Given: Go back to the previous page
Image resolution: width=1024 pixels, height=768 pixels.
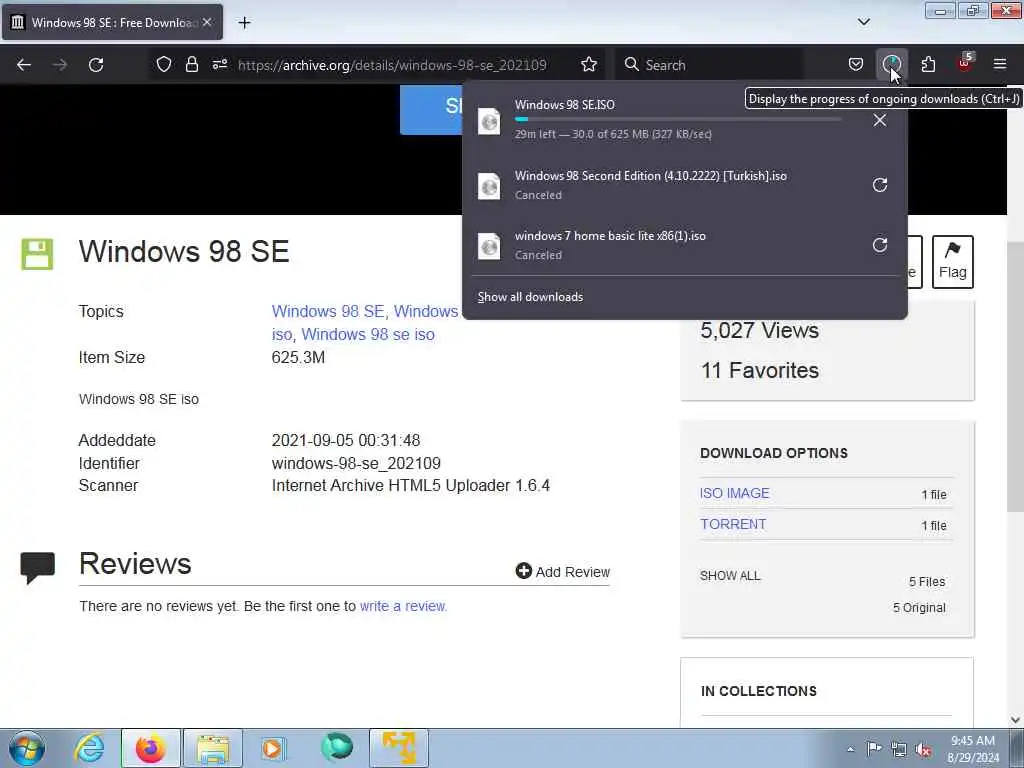Looking at the screenshot, I should (24, 65).
